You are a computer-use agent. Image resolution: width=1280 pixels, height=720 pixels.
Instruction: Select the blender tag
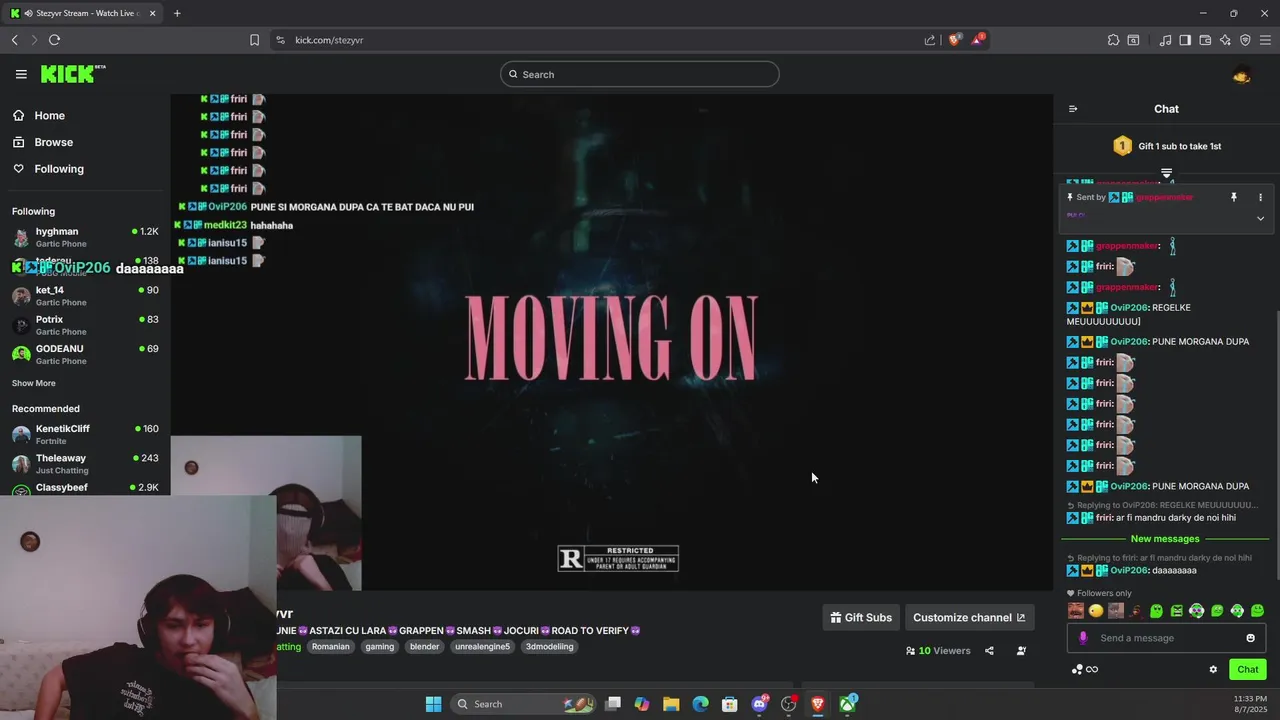pyautogui.click(x=424, y=647)
